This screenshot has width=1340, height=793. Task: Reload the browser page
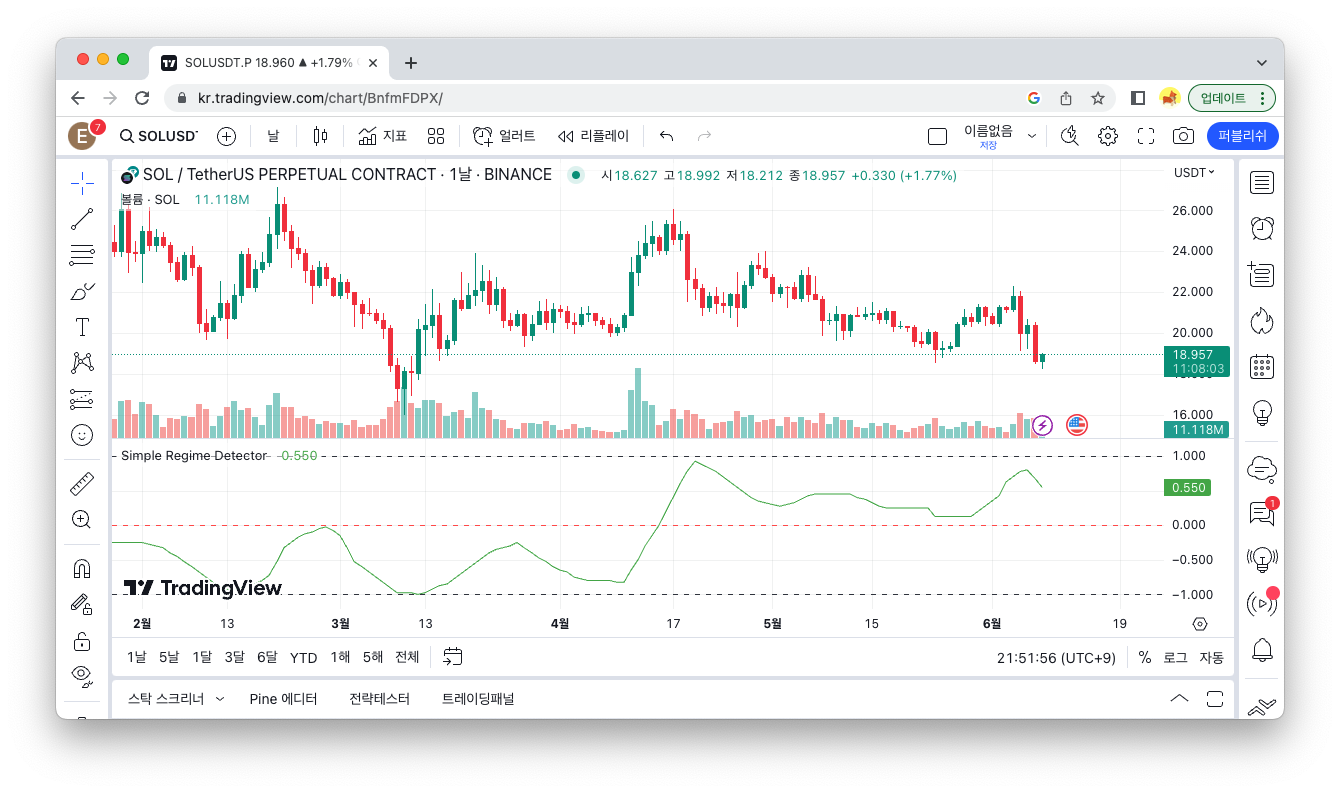[x=142, y=98]
